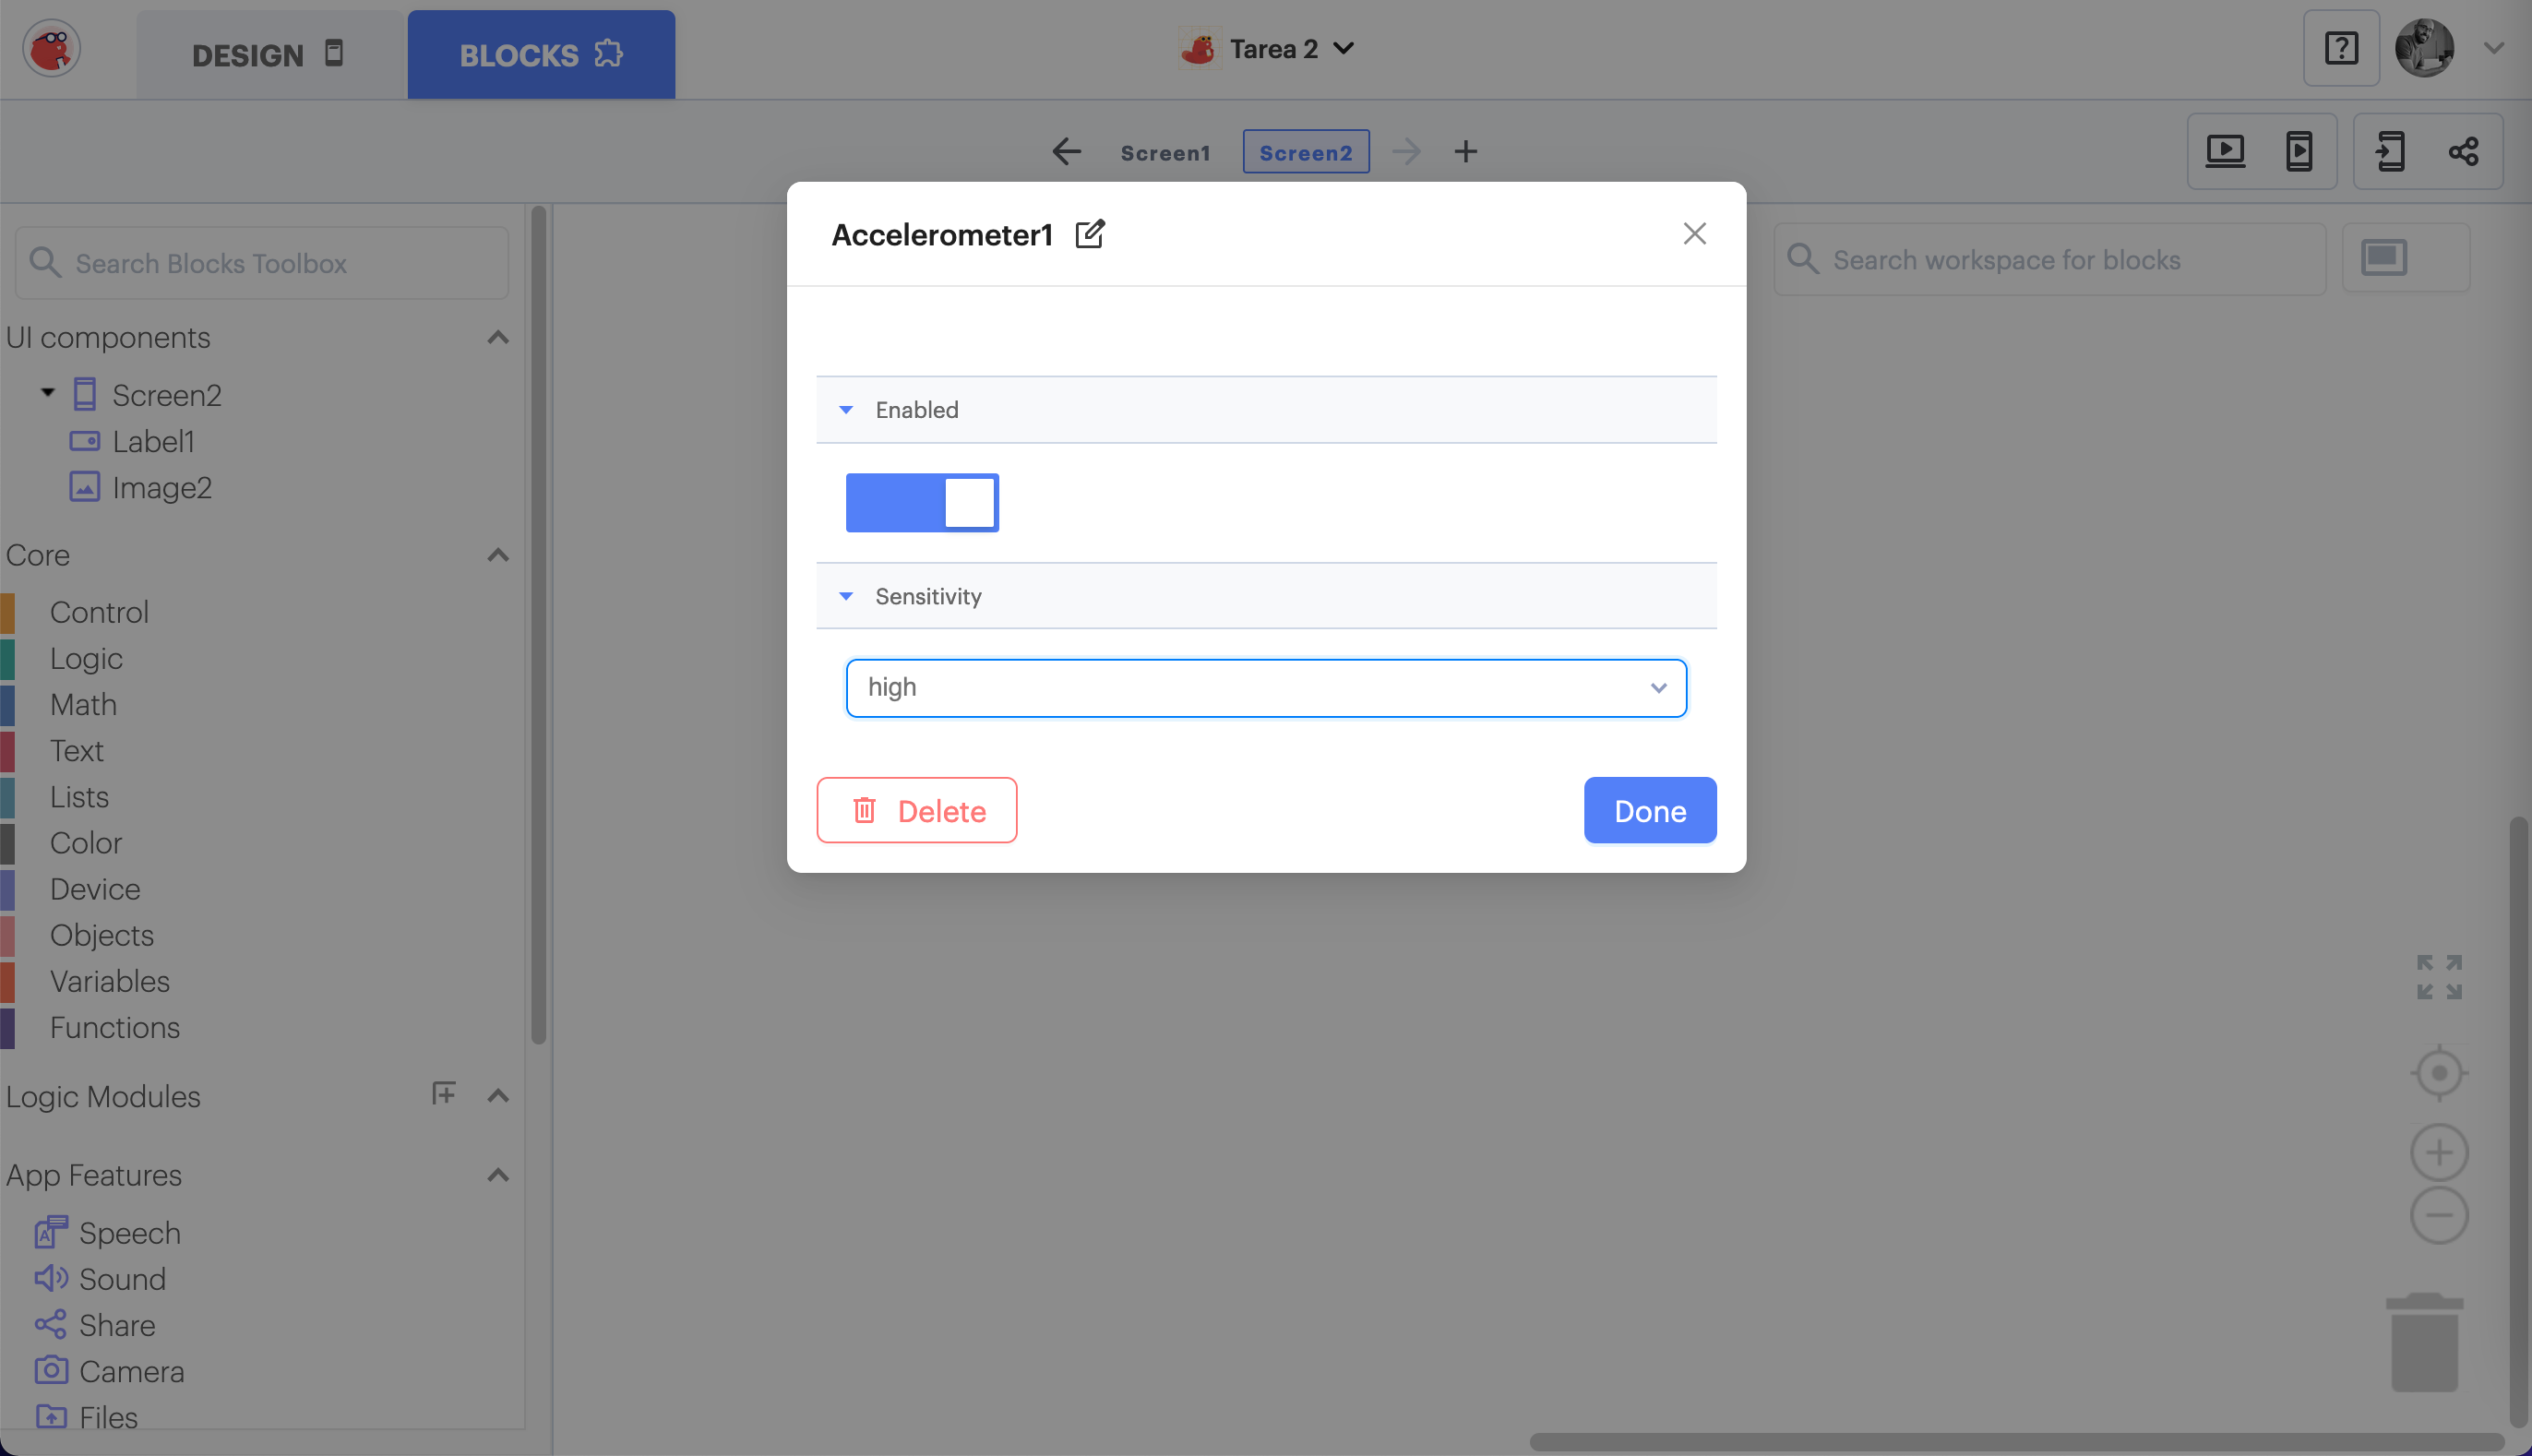Switch to the DESIGN tab
This screenshot has width=2532, height=1456.
(268, 55)
